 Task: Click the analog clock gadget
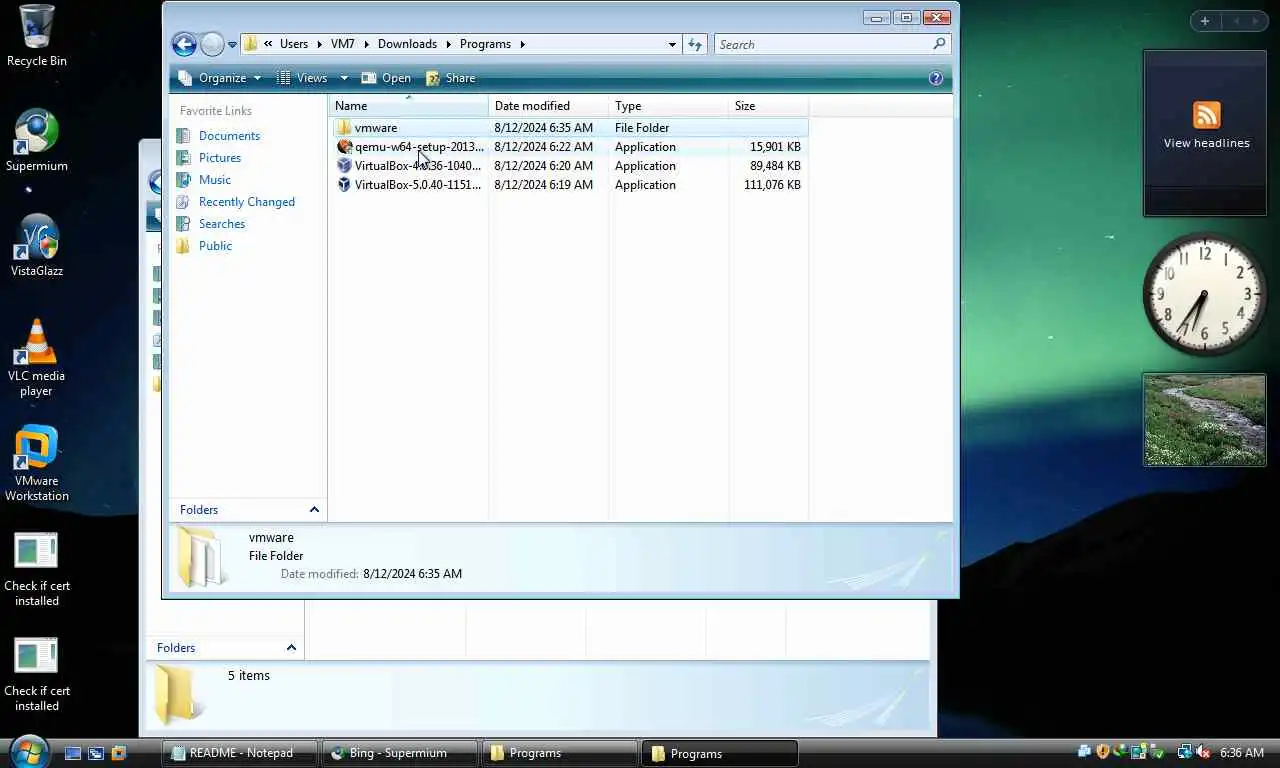1204,295
